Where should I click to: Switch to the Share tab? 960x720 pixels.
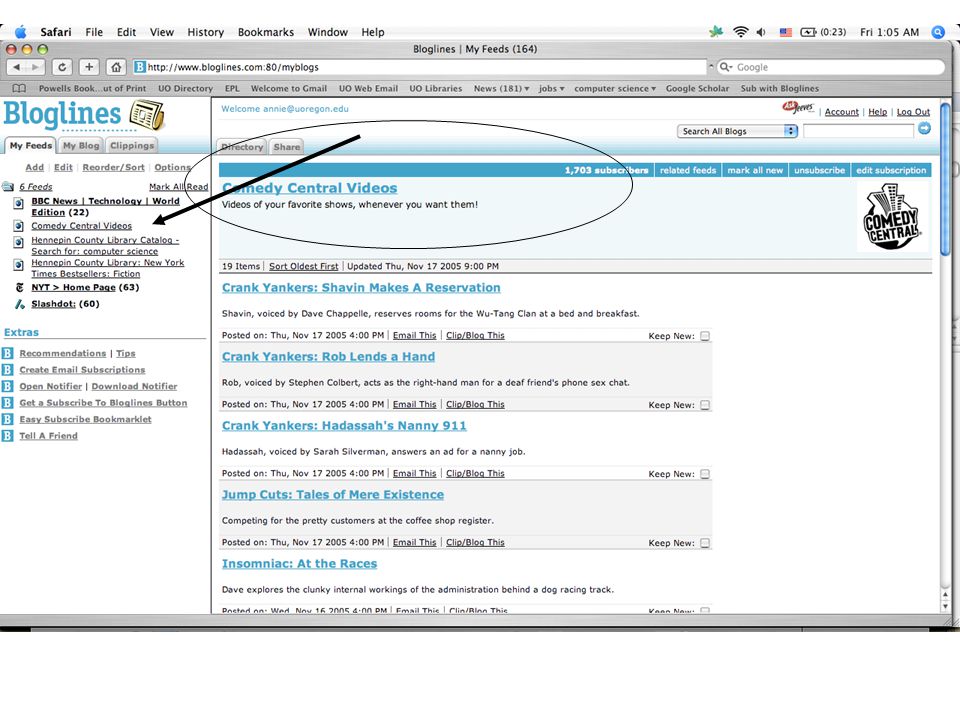[x=287, y=147]
